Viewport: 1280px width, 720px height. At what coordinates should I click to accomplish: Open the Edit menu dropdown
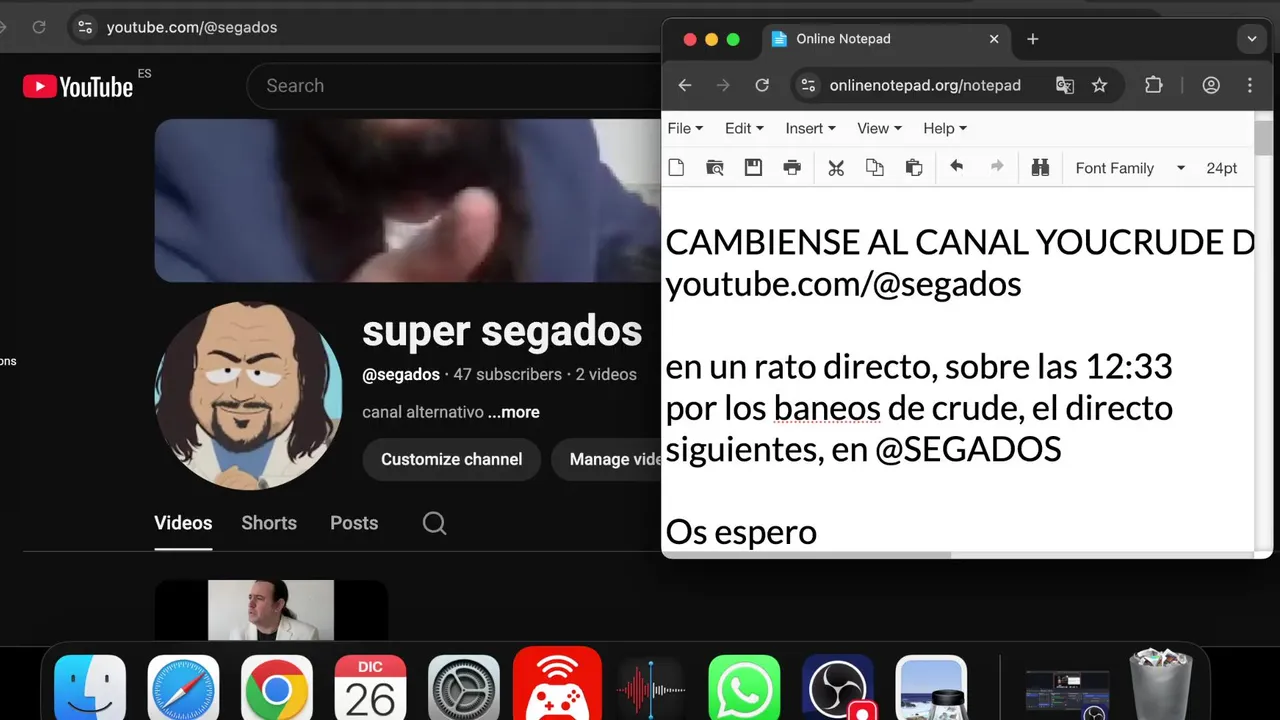[744, 128]
